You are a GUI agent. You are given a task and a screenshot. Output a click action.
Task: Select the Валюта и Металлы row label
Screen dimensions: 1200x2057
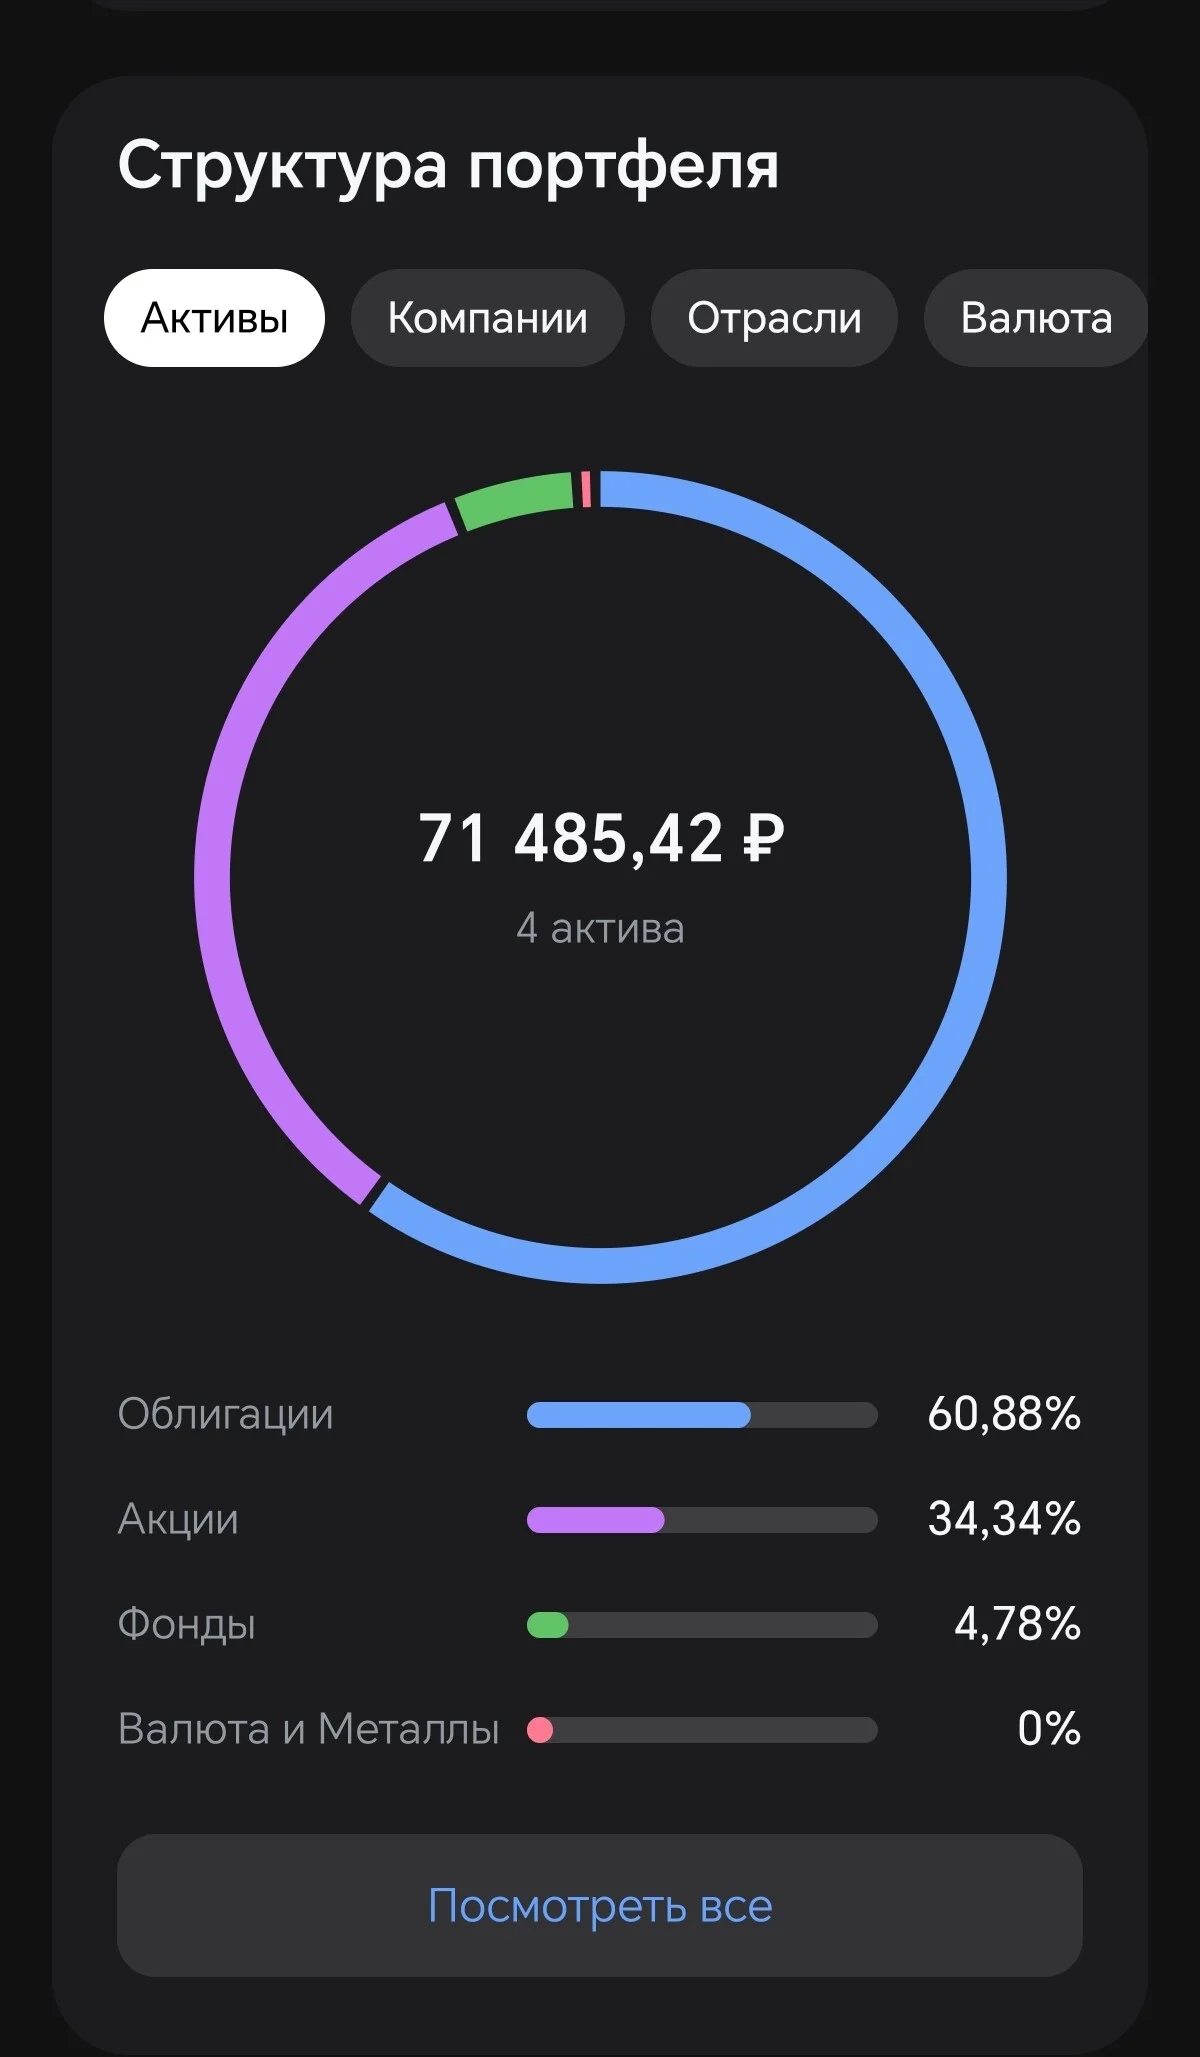click(x=309, y=1729)
